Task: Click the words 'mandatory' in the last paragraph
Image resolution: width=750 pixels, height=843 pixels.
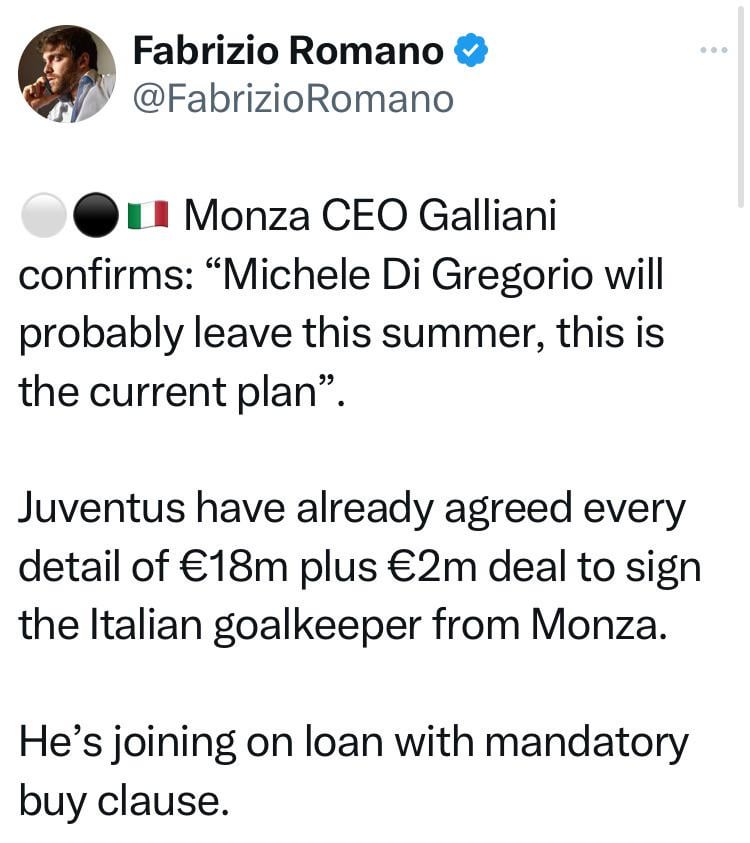Action: 587,742
